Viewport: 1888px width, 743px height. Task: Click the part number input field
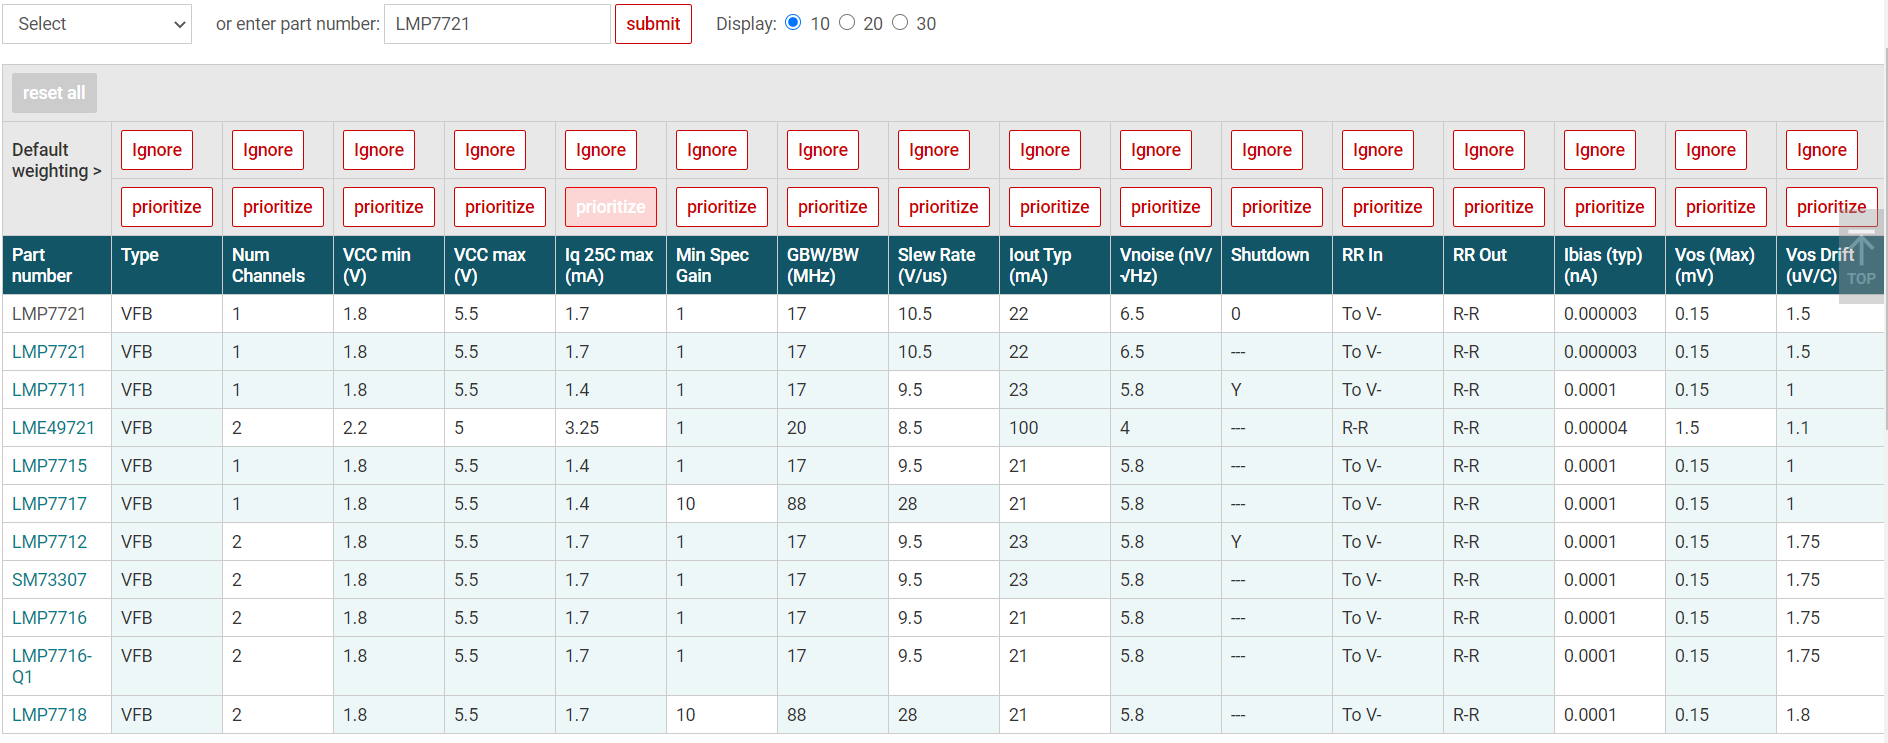click(x=497, y=24)
